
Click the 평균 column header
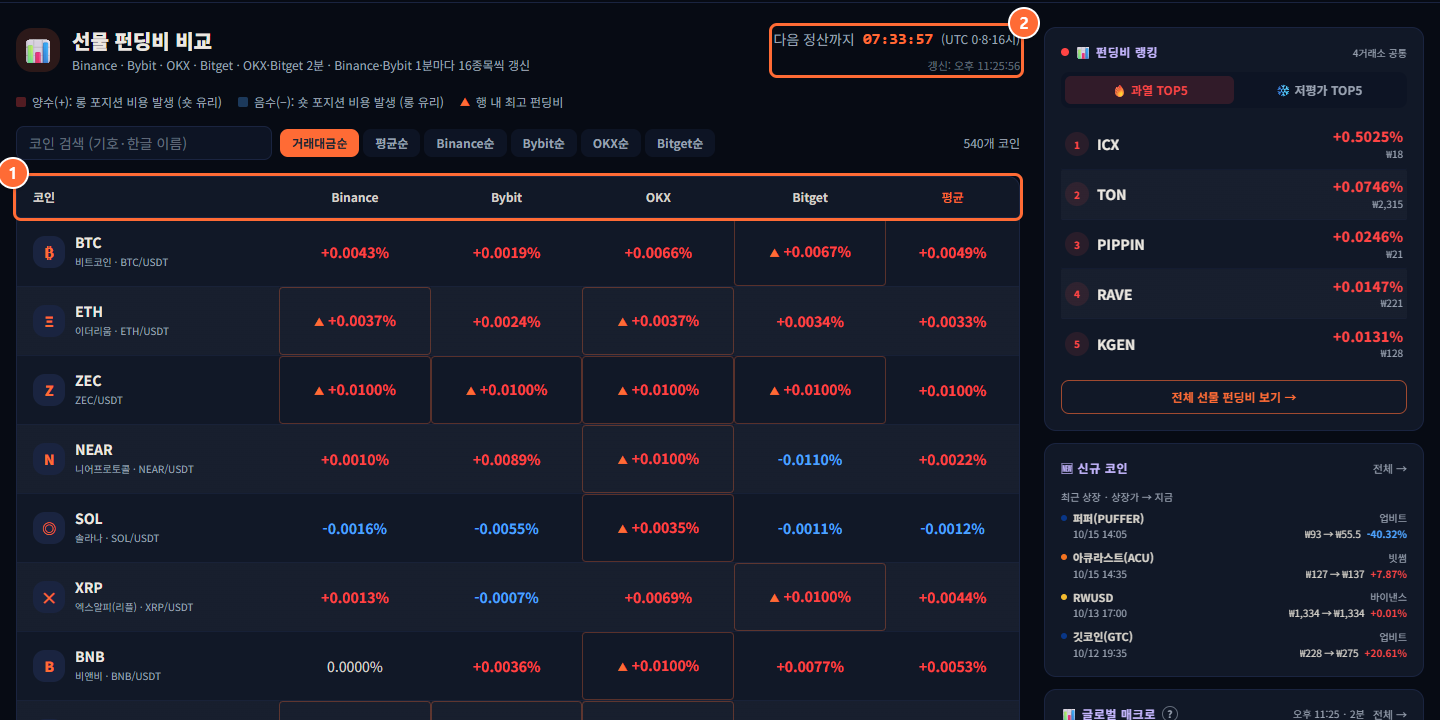tap(952, 198)
